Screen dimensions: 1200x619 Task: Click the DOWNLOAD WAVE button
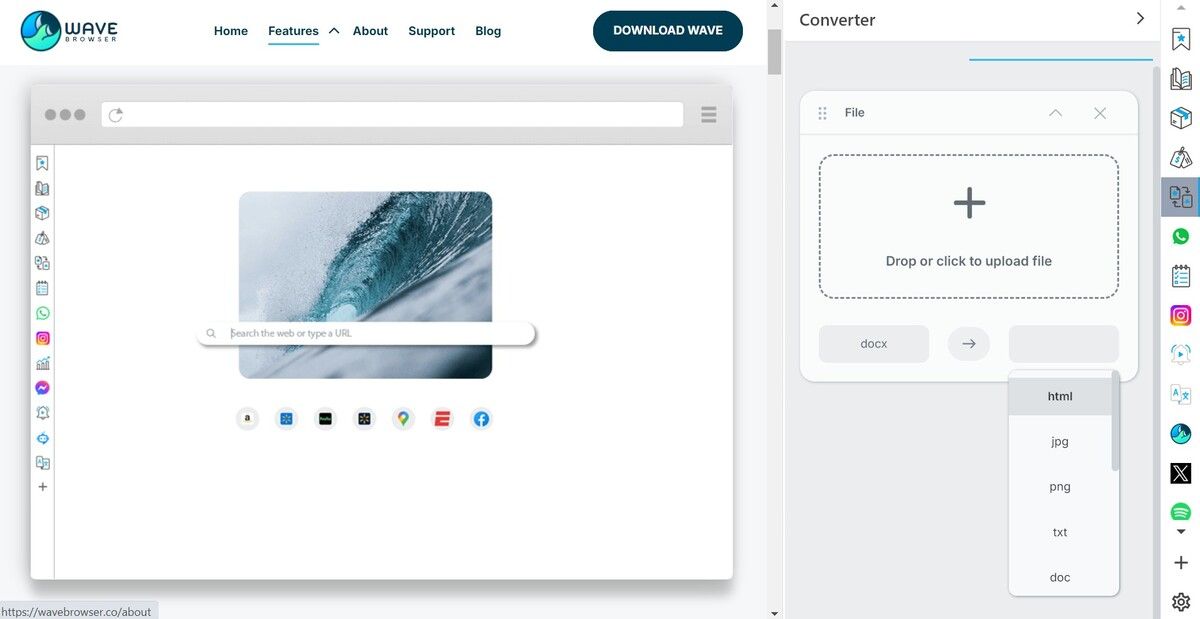pyautogui.click(x=667, y=31)
